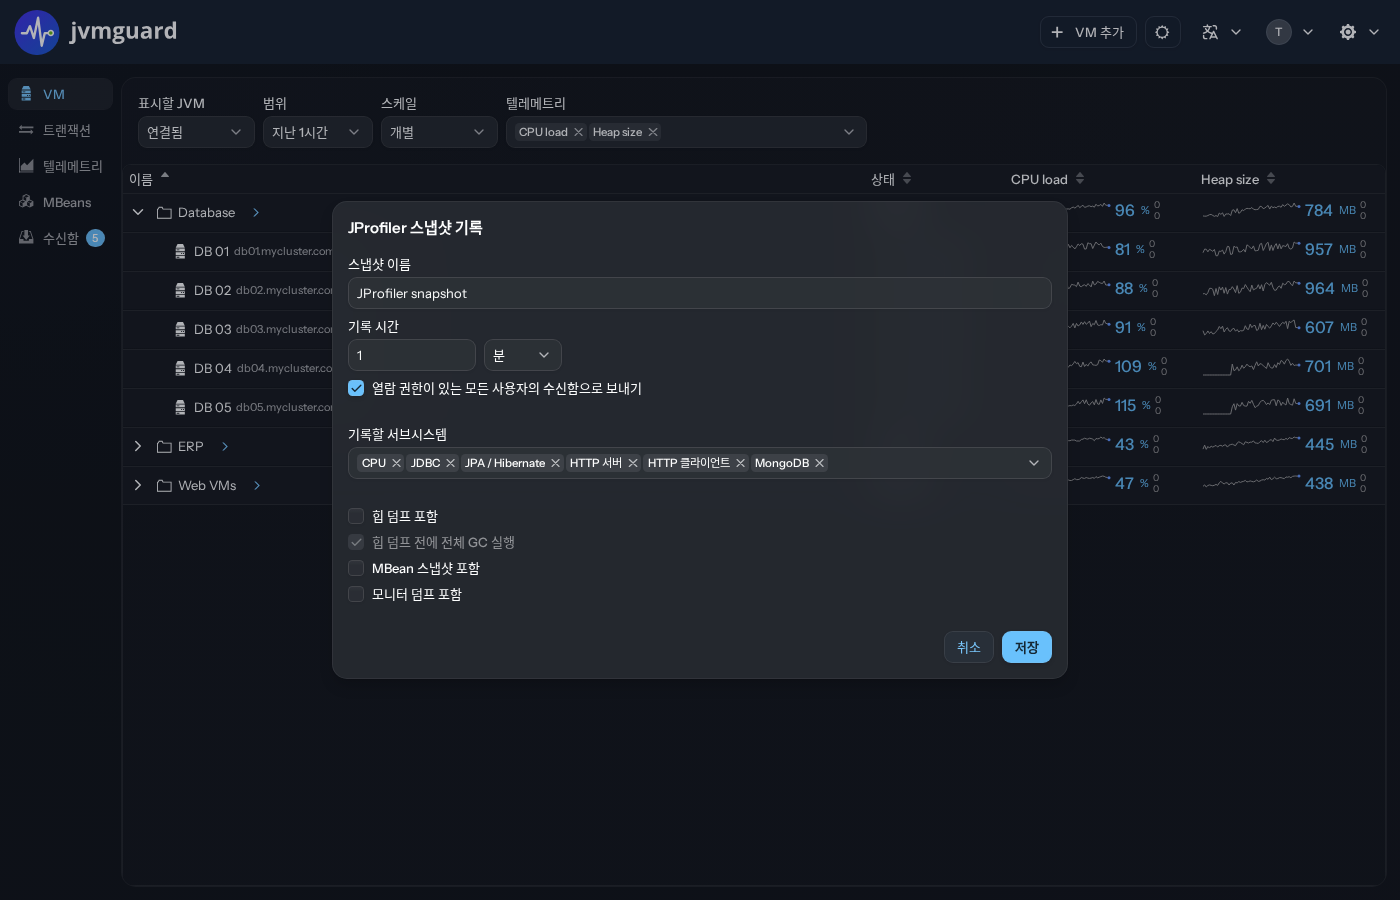1400x900 pixels.
Task: Sort by 이름 column arrow
Action: pyautogui.click(x=165, y=176)
